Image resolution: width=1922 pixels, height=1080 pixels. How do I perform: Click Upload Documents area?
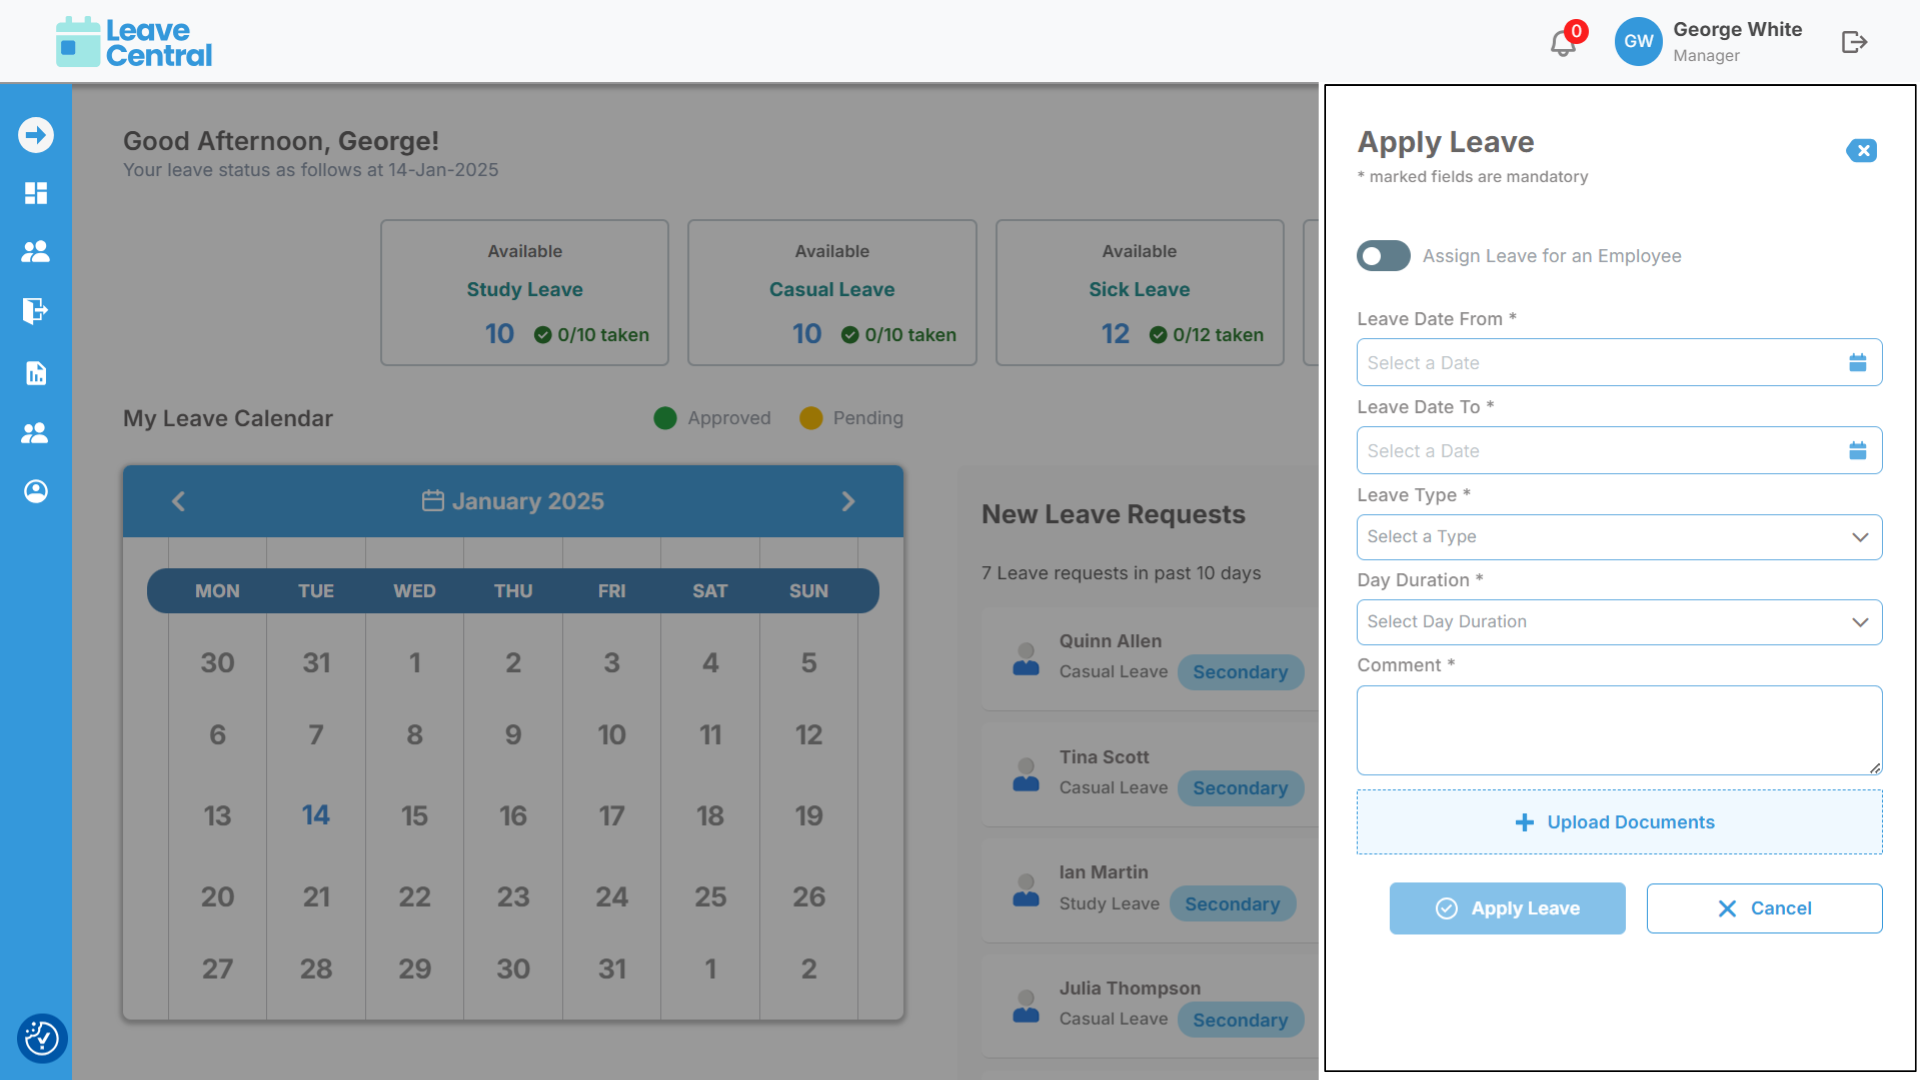[x=1618, y=822]
